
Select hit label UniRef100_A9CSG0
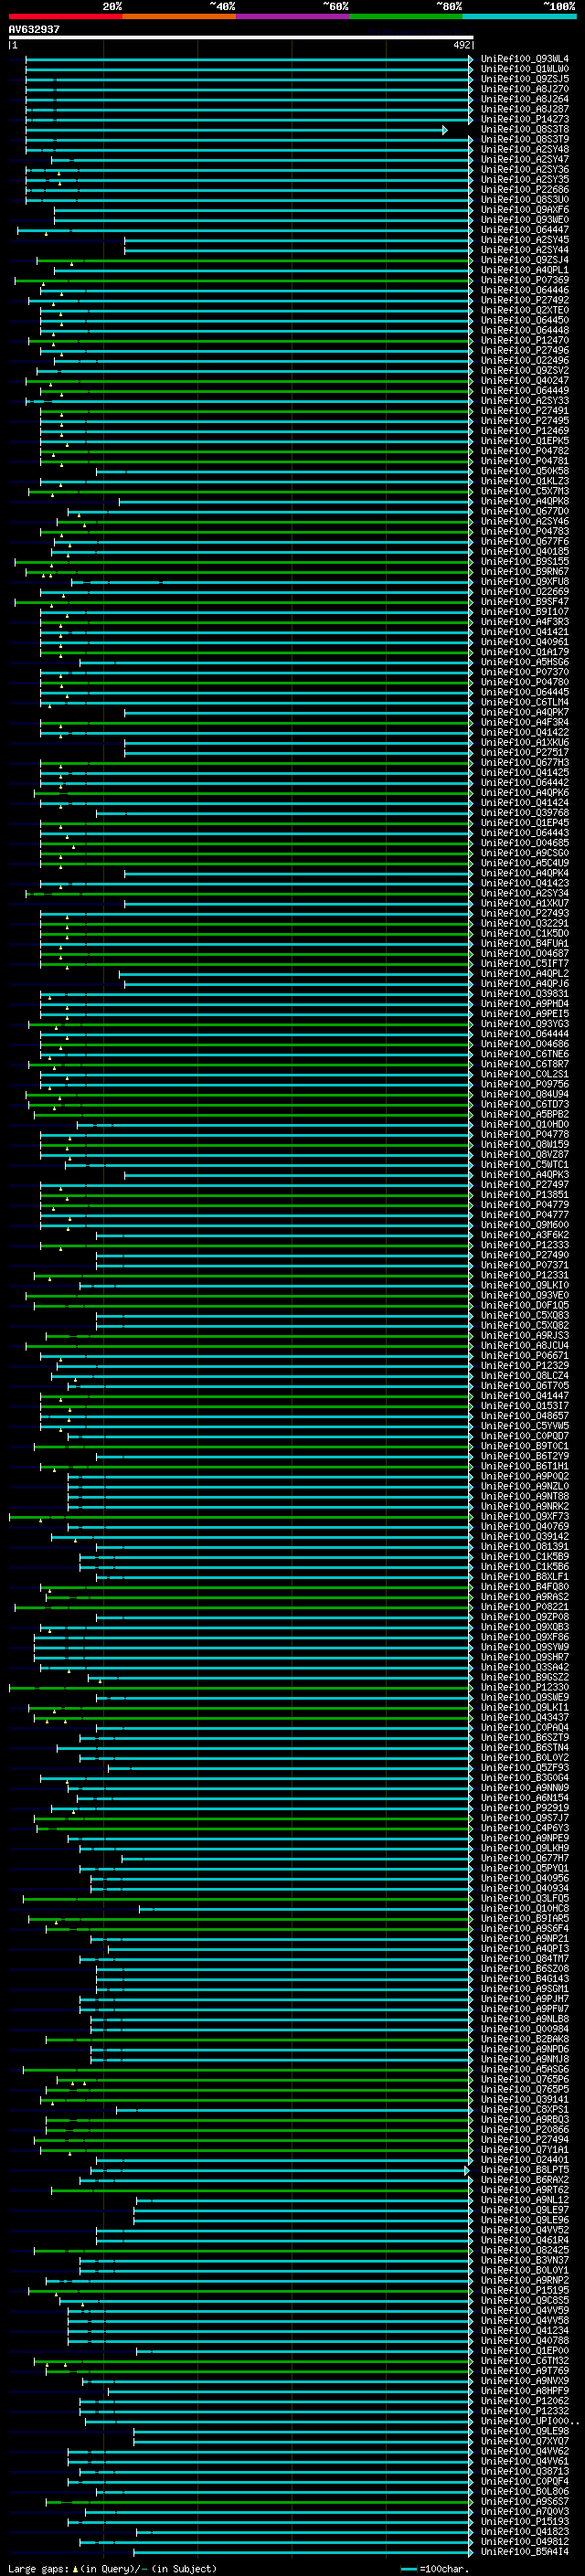tap(525, 853)
